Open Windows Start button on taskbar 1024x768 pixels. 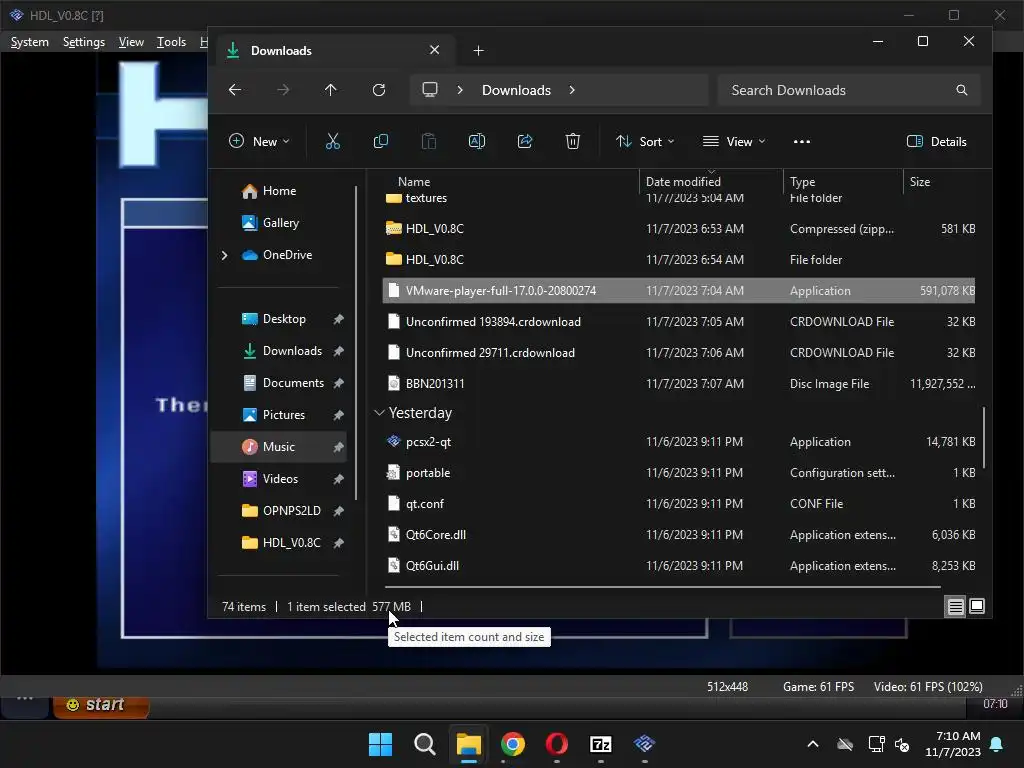(381, 744)
